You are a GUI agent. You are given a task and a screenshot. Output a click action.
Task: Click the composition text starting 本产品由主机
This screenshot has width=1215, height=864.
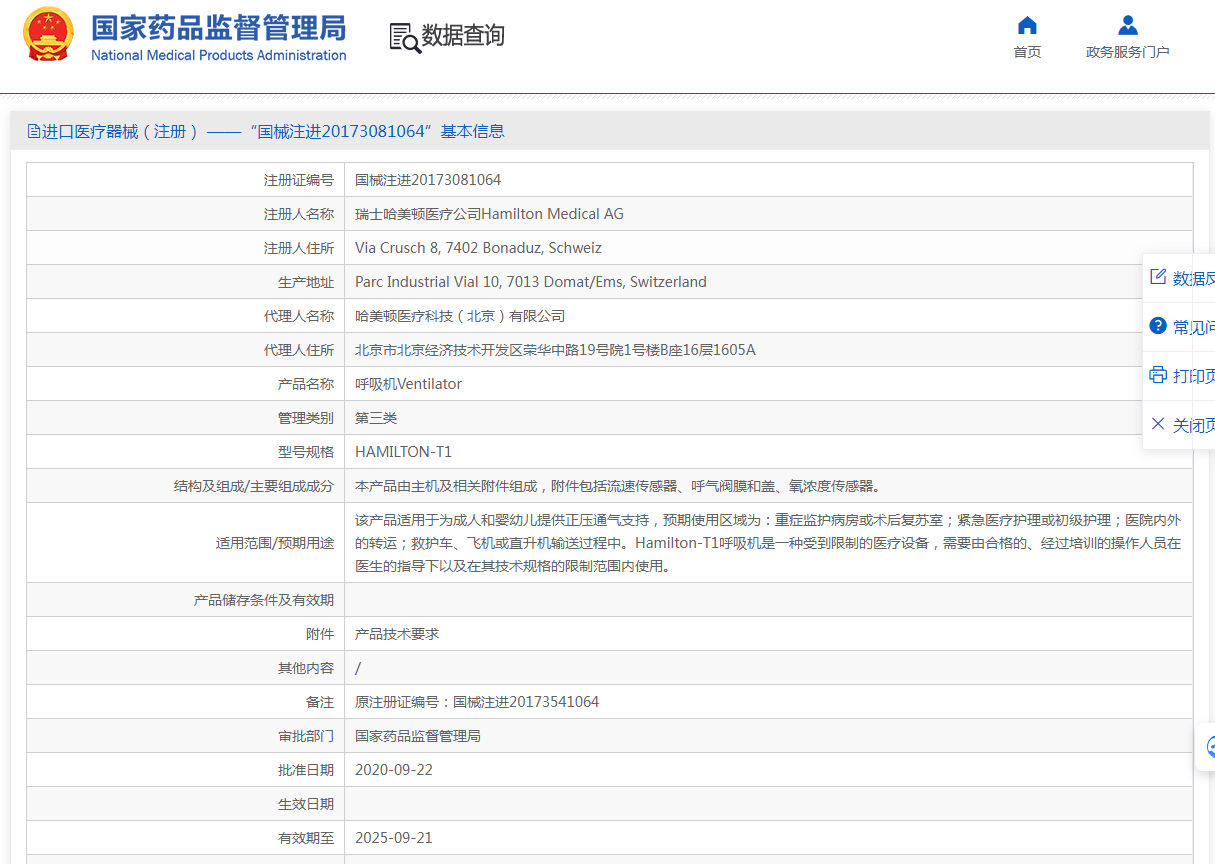[x=619, y=486]
